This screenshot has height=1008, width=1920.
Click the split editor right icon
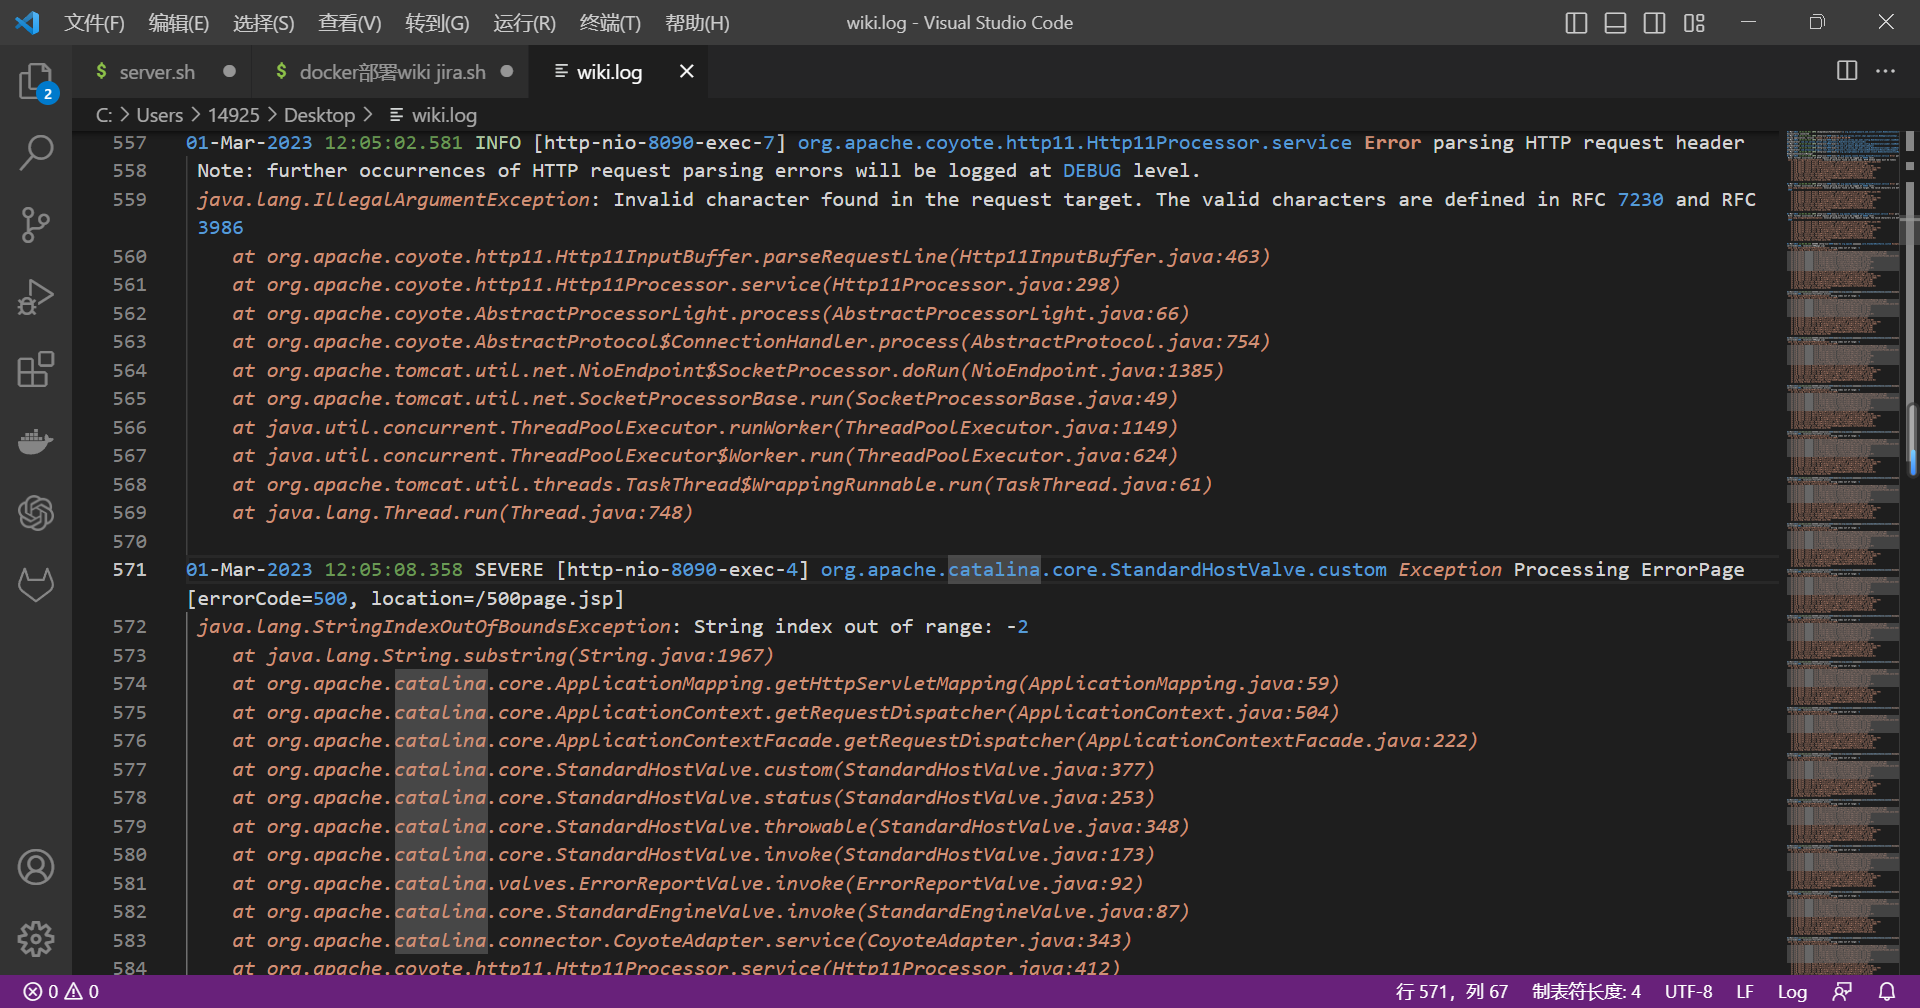[x=1847, y=71]
